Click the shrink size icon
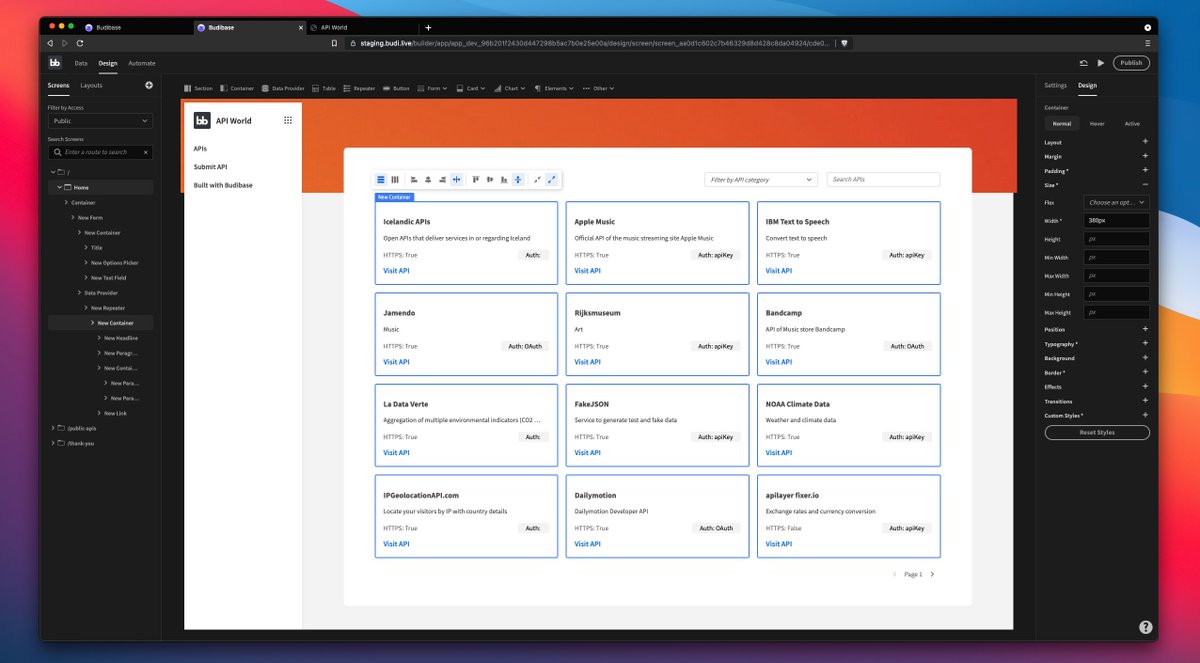 [x=537, y=180]
